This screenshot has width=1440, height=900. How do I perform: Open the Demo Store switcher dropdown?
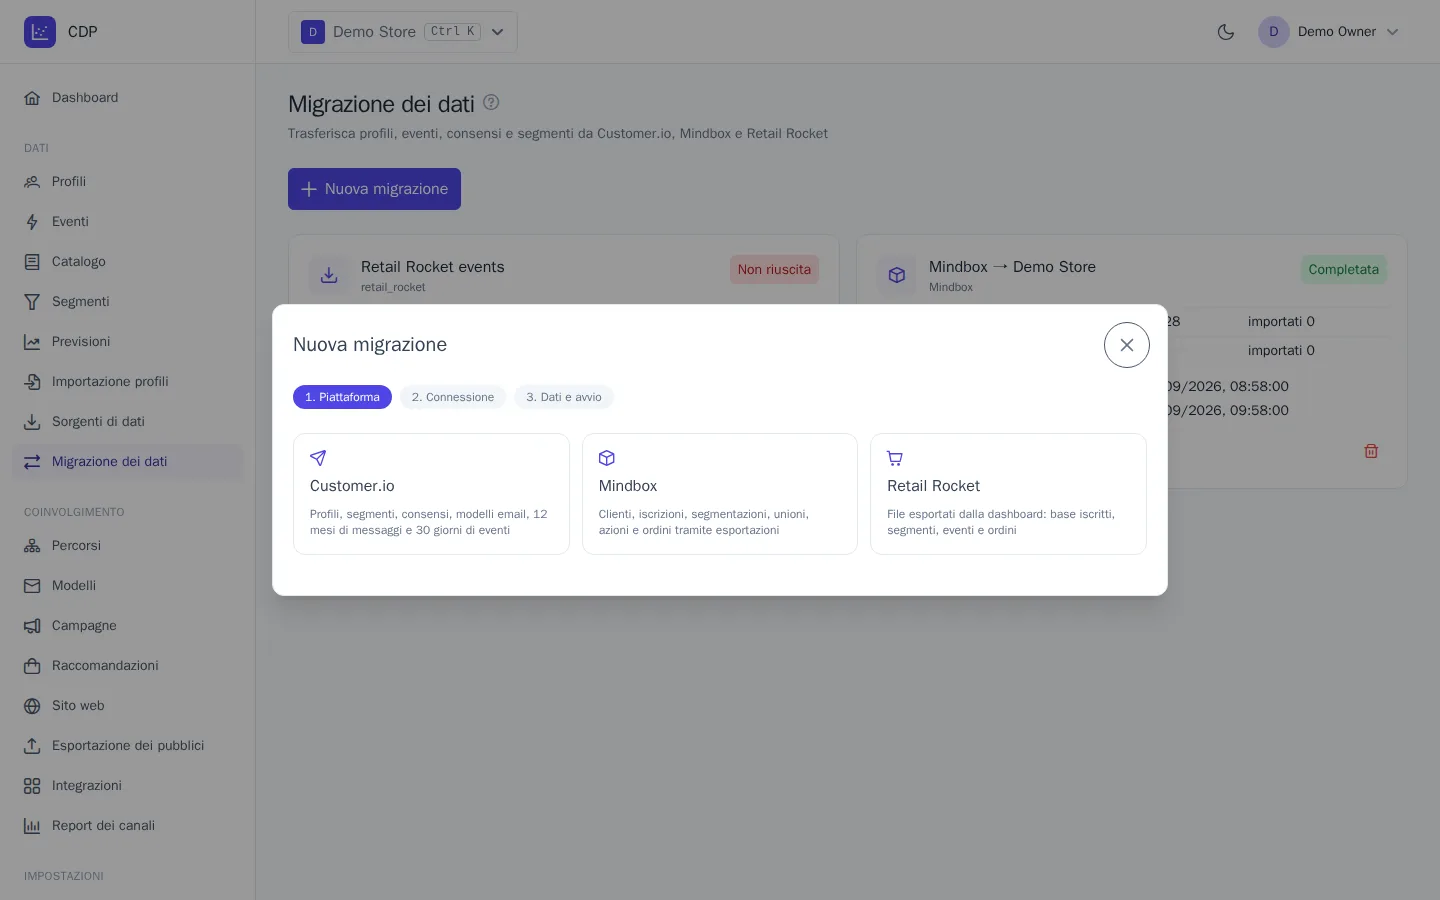click(x=403, y=32)
